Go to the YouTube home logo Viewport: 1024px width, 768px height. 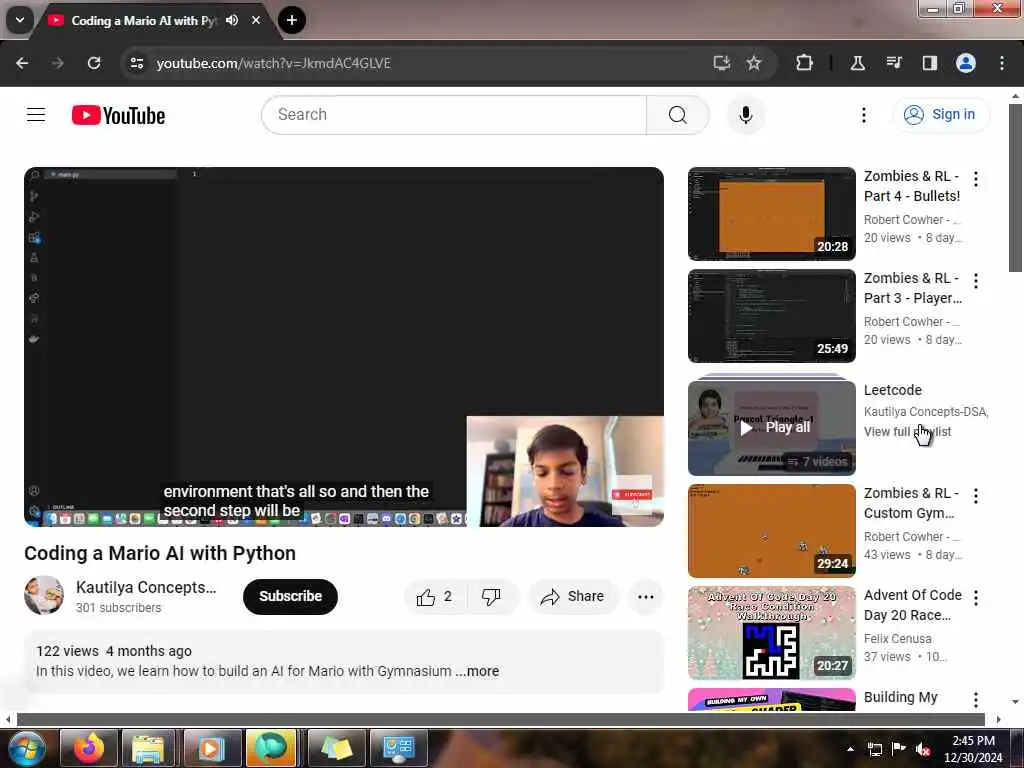pos(118,116)
